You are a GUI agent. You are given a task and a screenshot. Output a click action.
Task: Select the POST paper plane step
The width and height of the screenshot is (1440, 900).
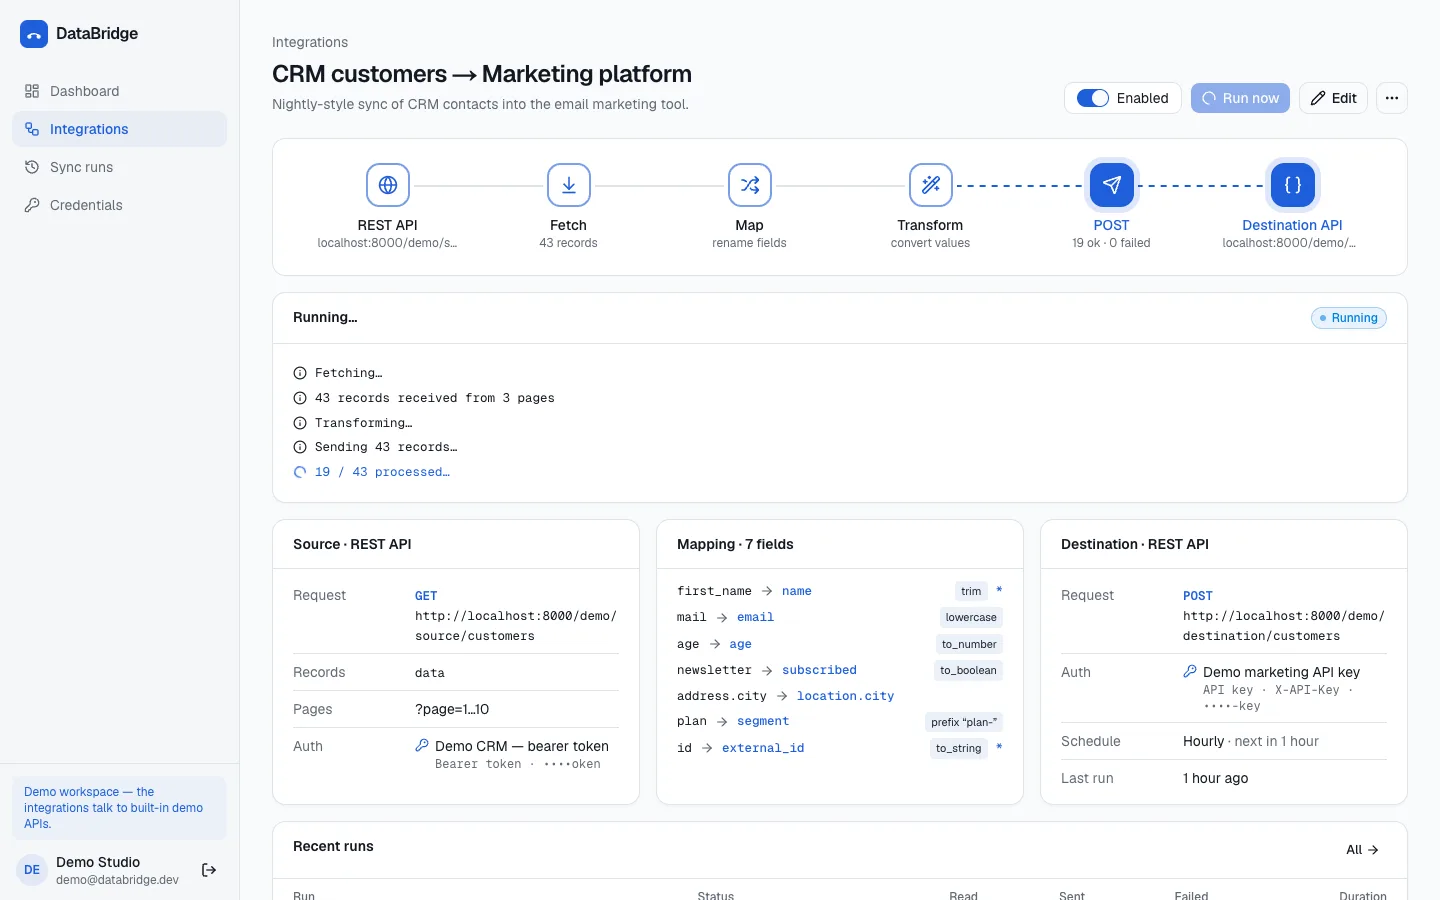pos(1112,185)
